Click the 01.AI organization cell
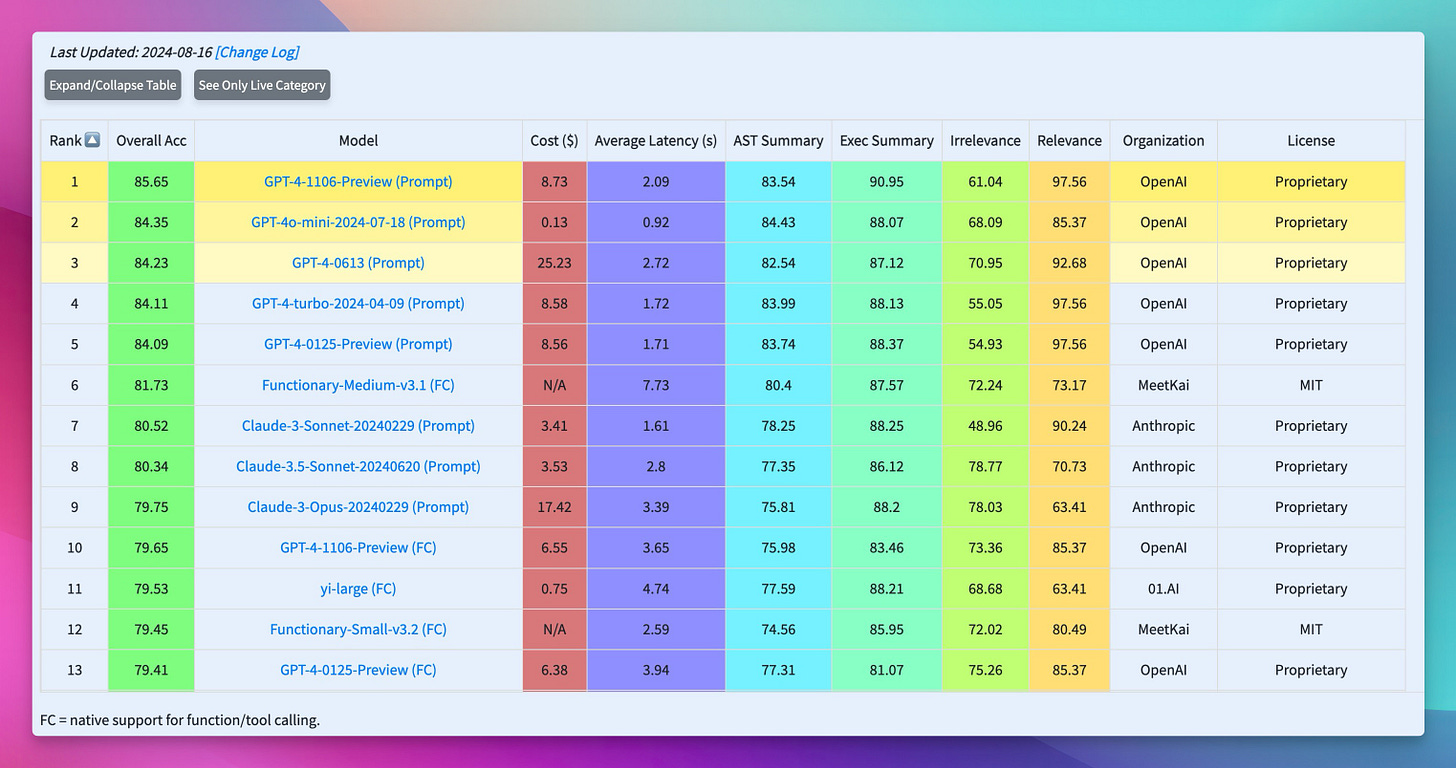Viewport: 1456px width, 768px height. pos(1163,589)
